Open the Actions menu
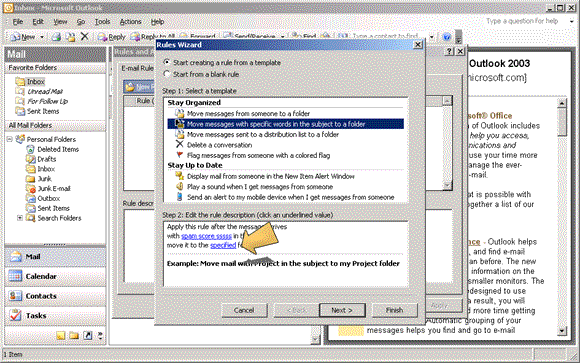 pos(131,21)
